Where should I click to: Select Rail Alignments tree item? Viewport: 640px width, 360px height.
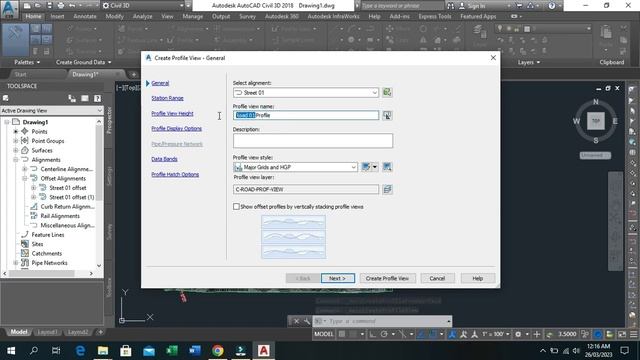point(60,216)
